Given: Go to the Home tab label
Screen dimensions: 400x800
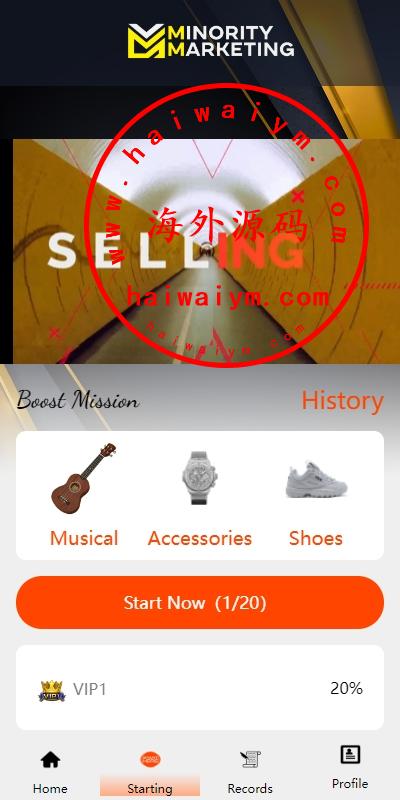Looking at the screenshot, I should 50,788.
